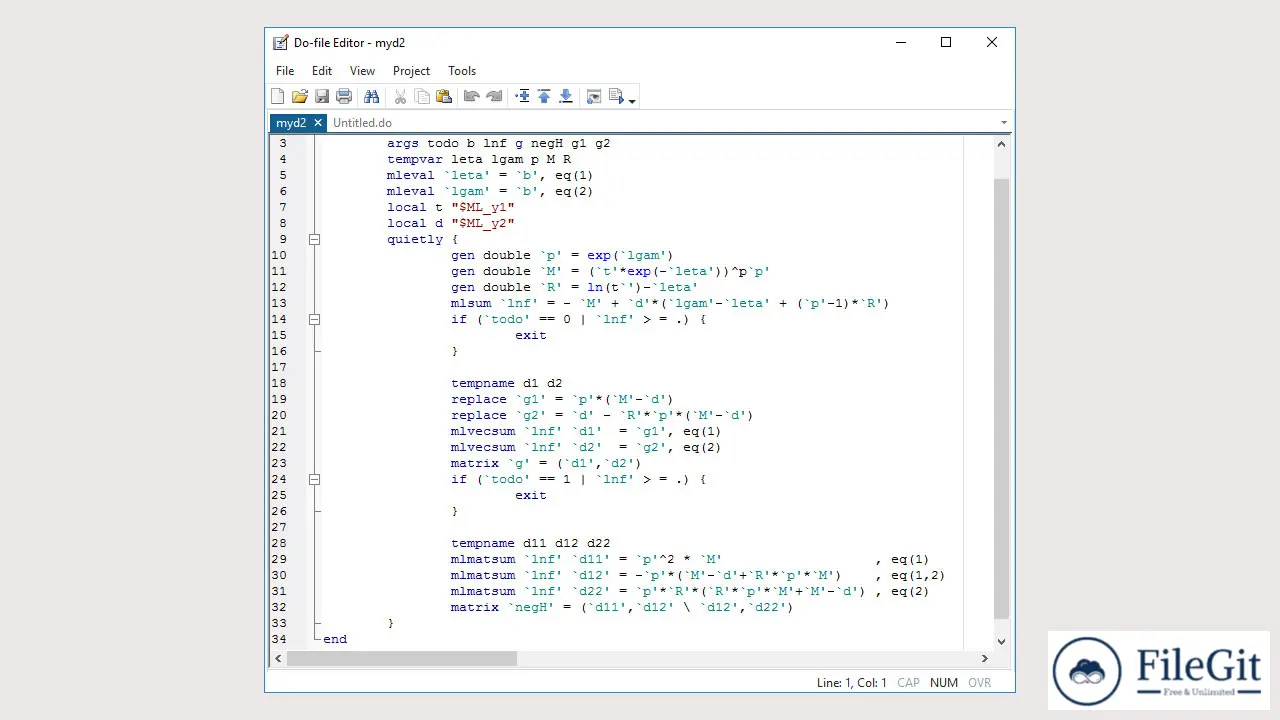Maximize the Do-file Editor window
Viewport: 1280px width, 720px height.
946,42
